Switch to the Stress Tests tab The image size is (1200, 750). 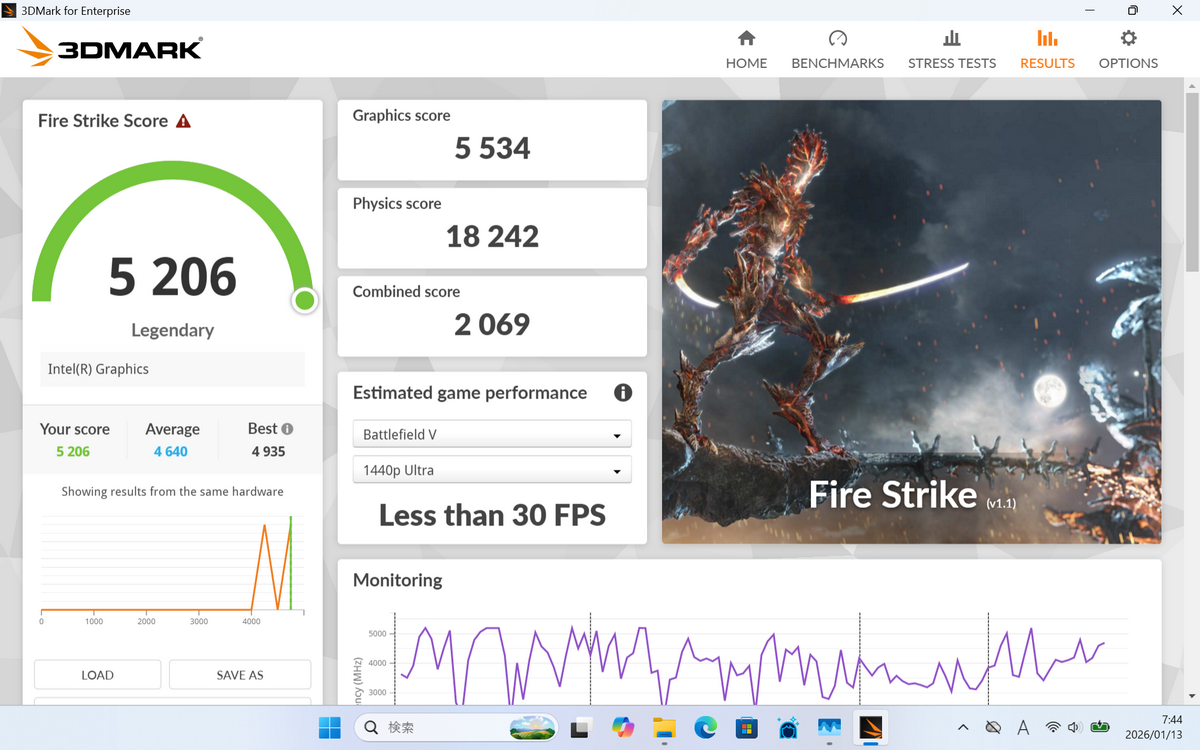951,50
